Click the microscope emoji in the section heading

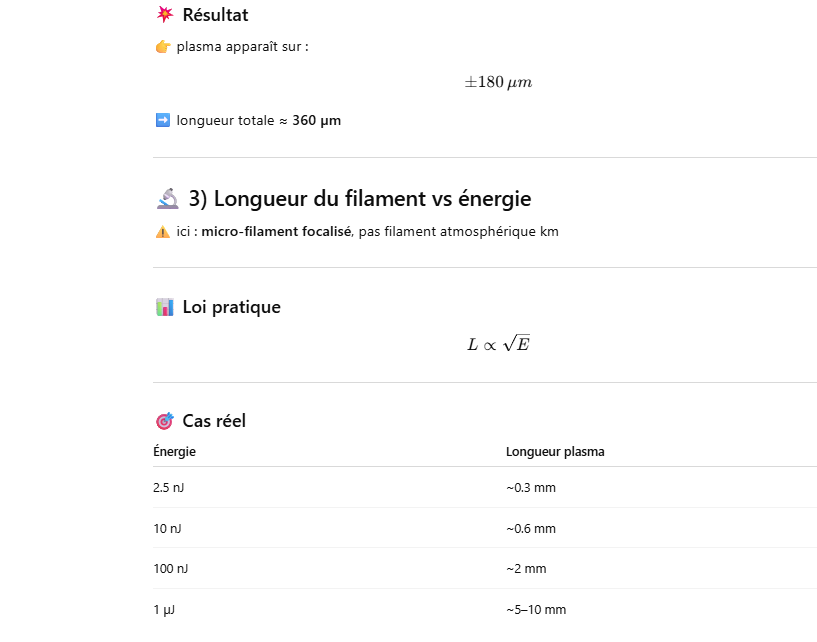coord(167,199)
